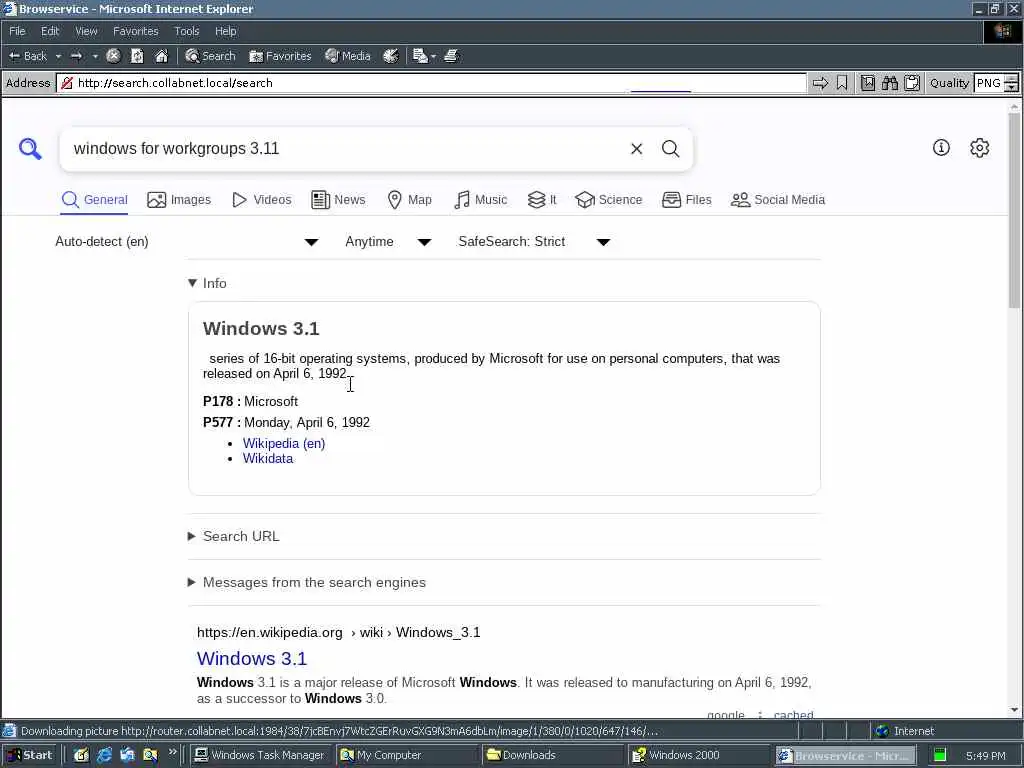Click the blue search logo icon
1024x768 pixels.
click(x=30, y=149)
